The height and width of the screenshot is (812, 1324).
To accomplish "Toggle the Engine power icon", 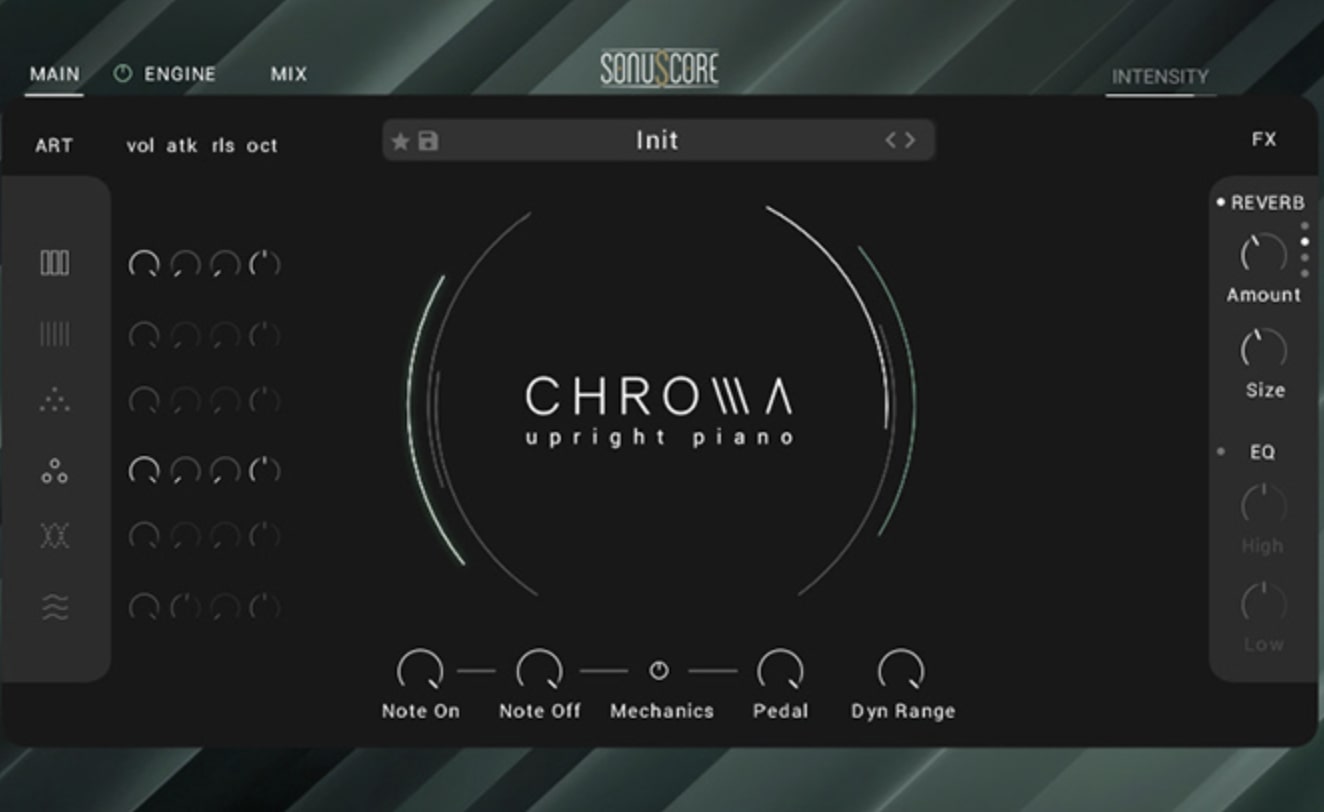I will point(122,73).
